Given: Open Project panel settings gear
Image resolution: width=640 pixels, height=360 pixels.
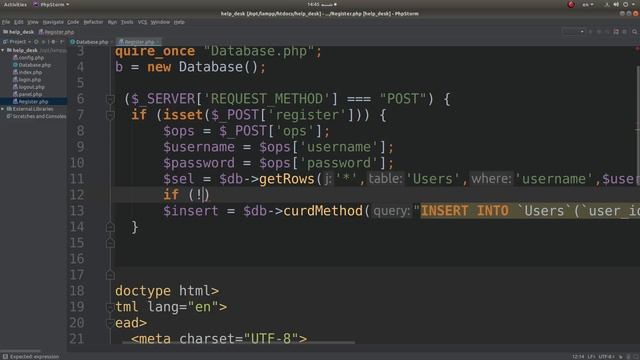Looking at the screenshot, I should pyautogui.click(x=54, y=42).
